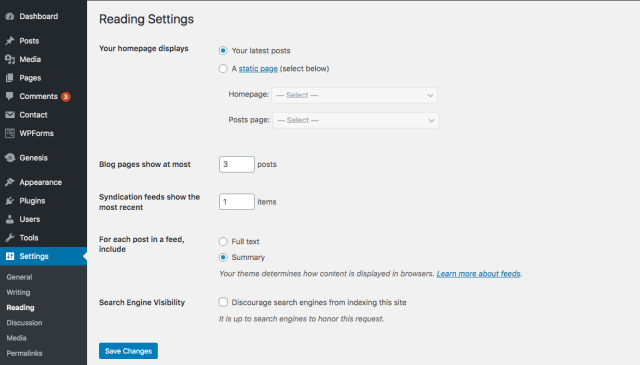
Task: Click the Blog pages show at most field
Action: [237, 164]
